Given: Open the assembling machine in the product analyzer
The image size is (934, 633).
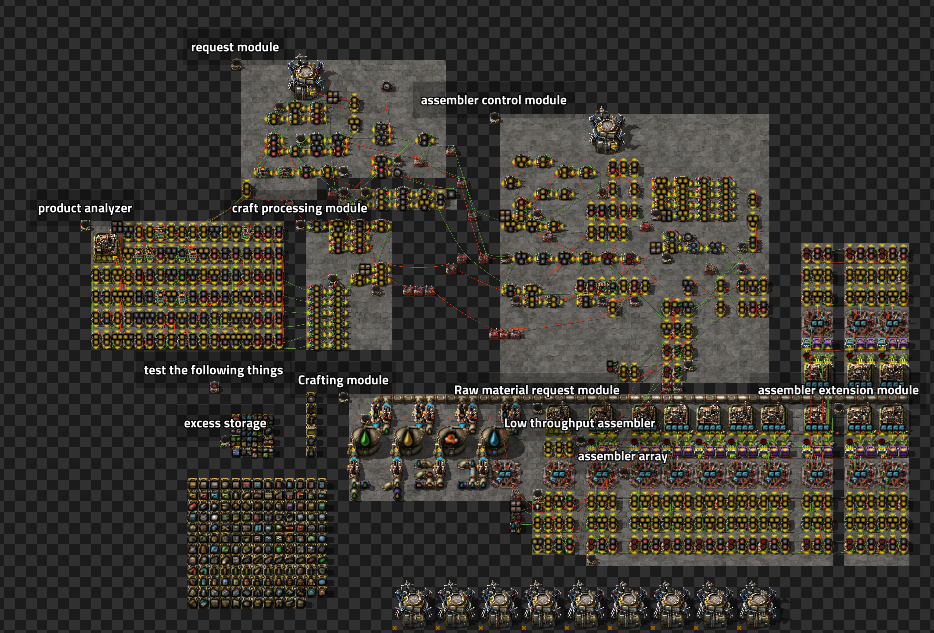Looking at the screenshot, I should coord(106,247).
